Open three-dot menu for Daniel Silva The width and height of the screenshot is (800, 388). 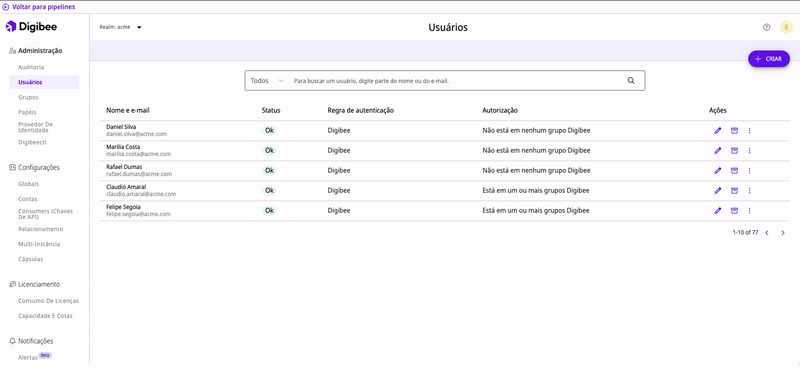pos(749,131)
